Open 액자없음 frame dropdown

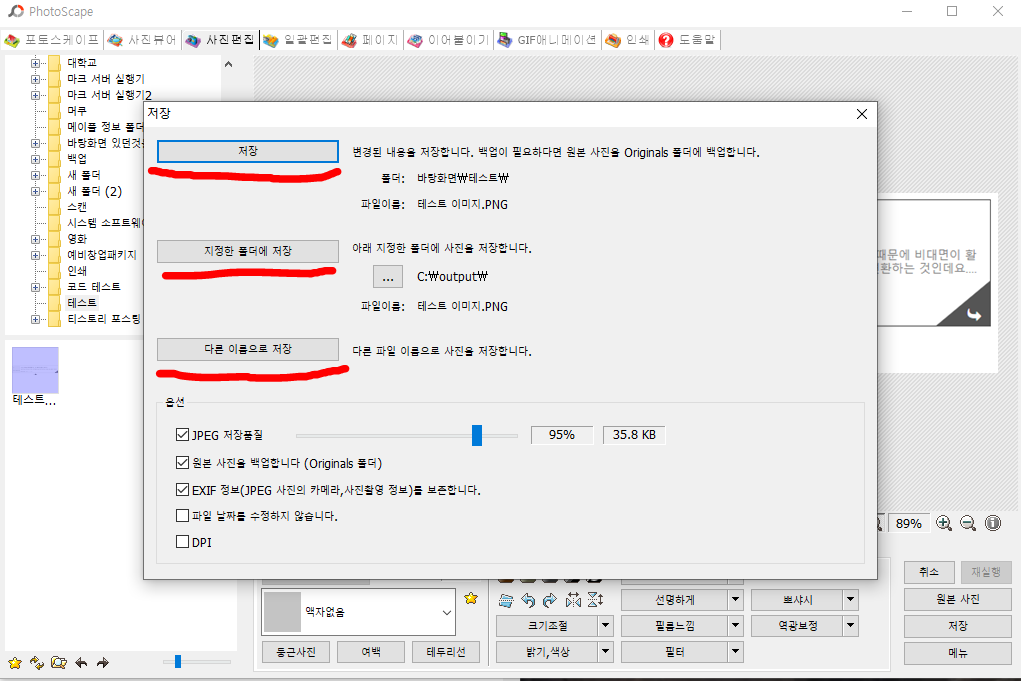(447, 613)
